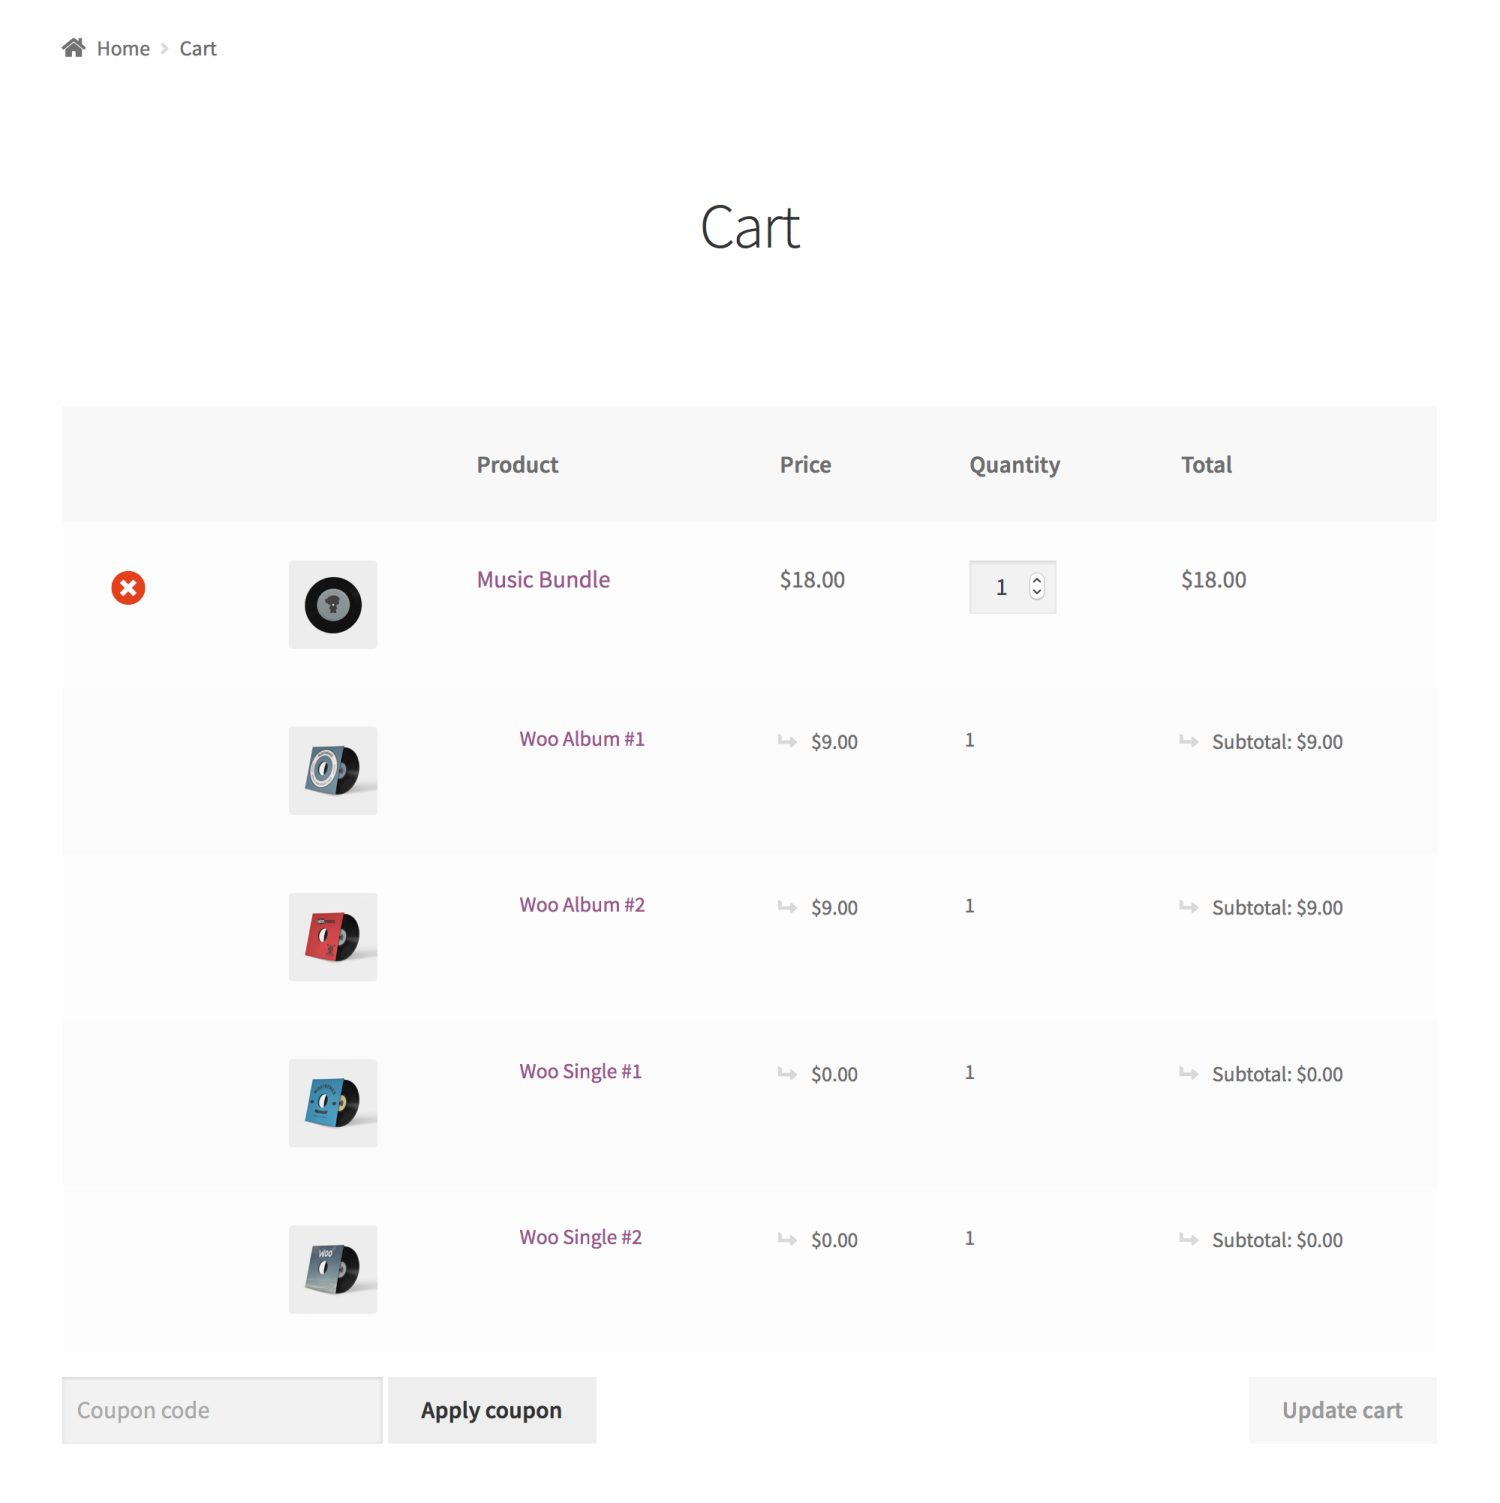Click Cart in the breadcrumb trail
This screenshot has width=1500, height=1503.
coord(197,47)
